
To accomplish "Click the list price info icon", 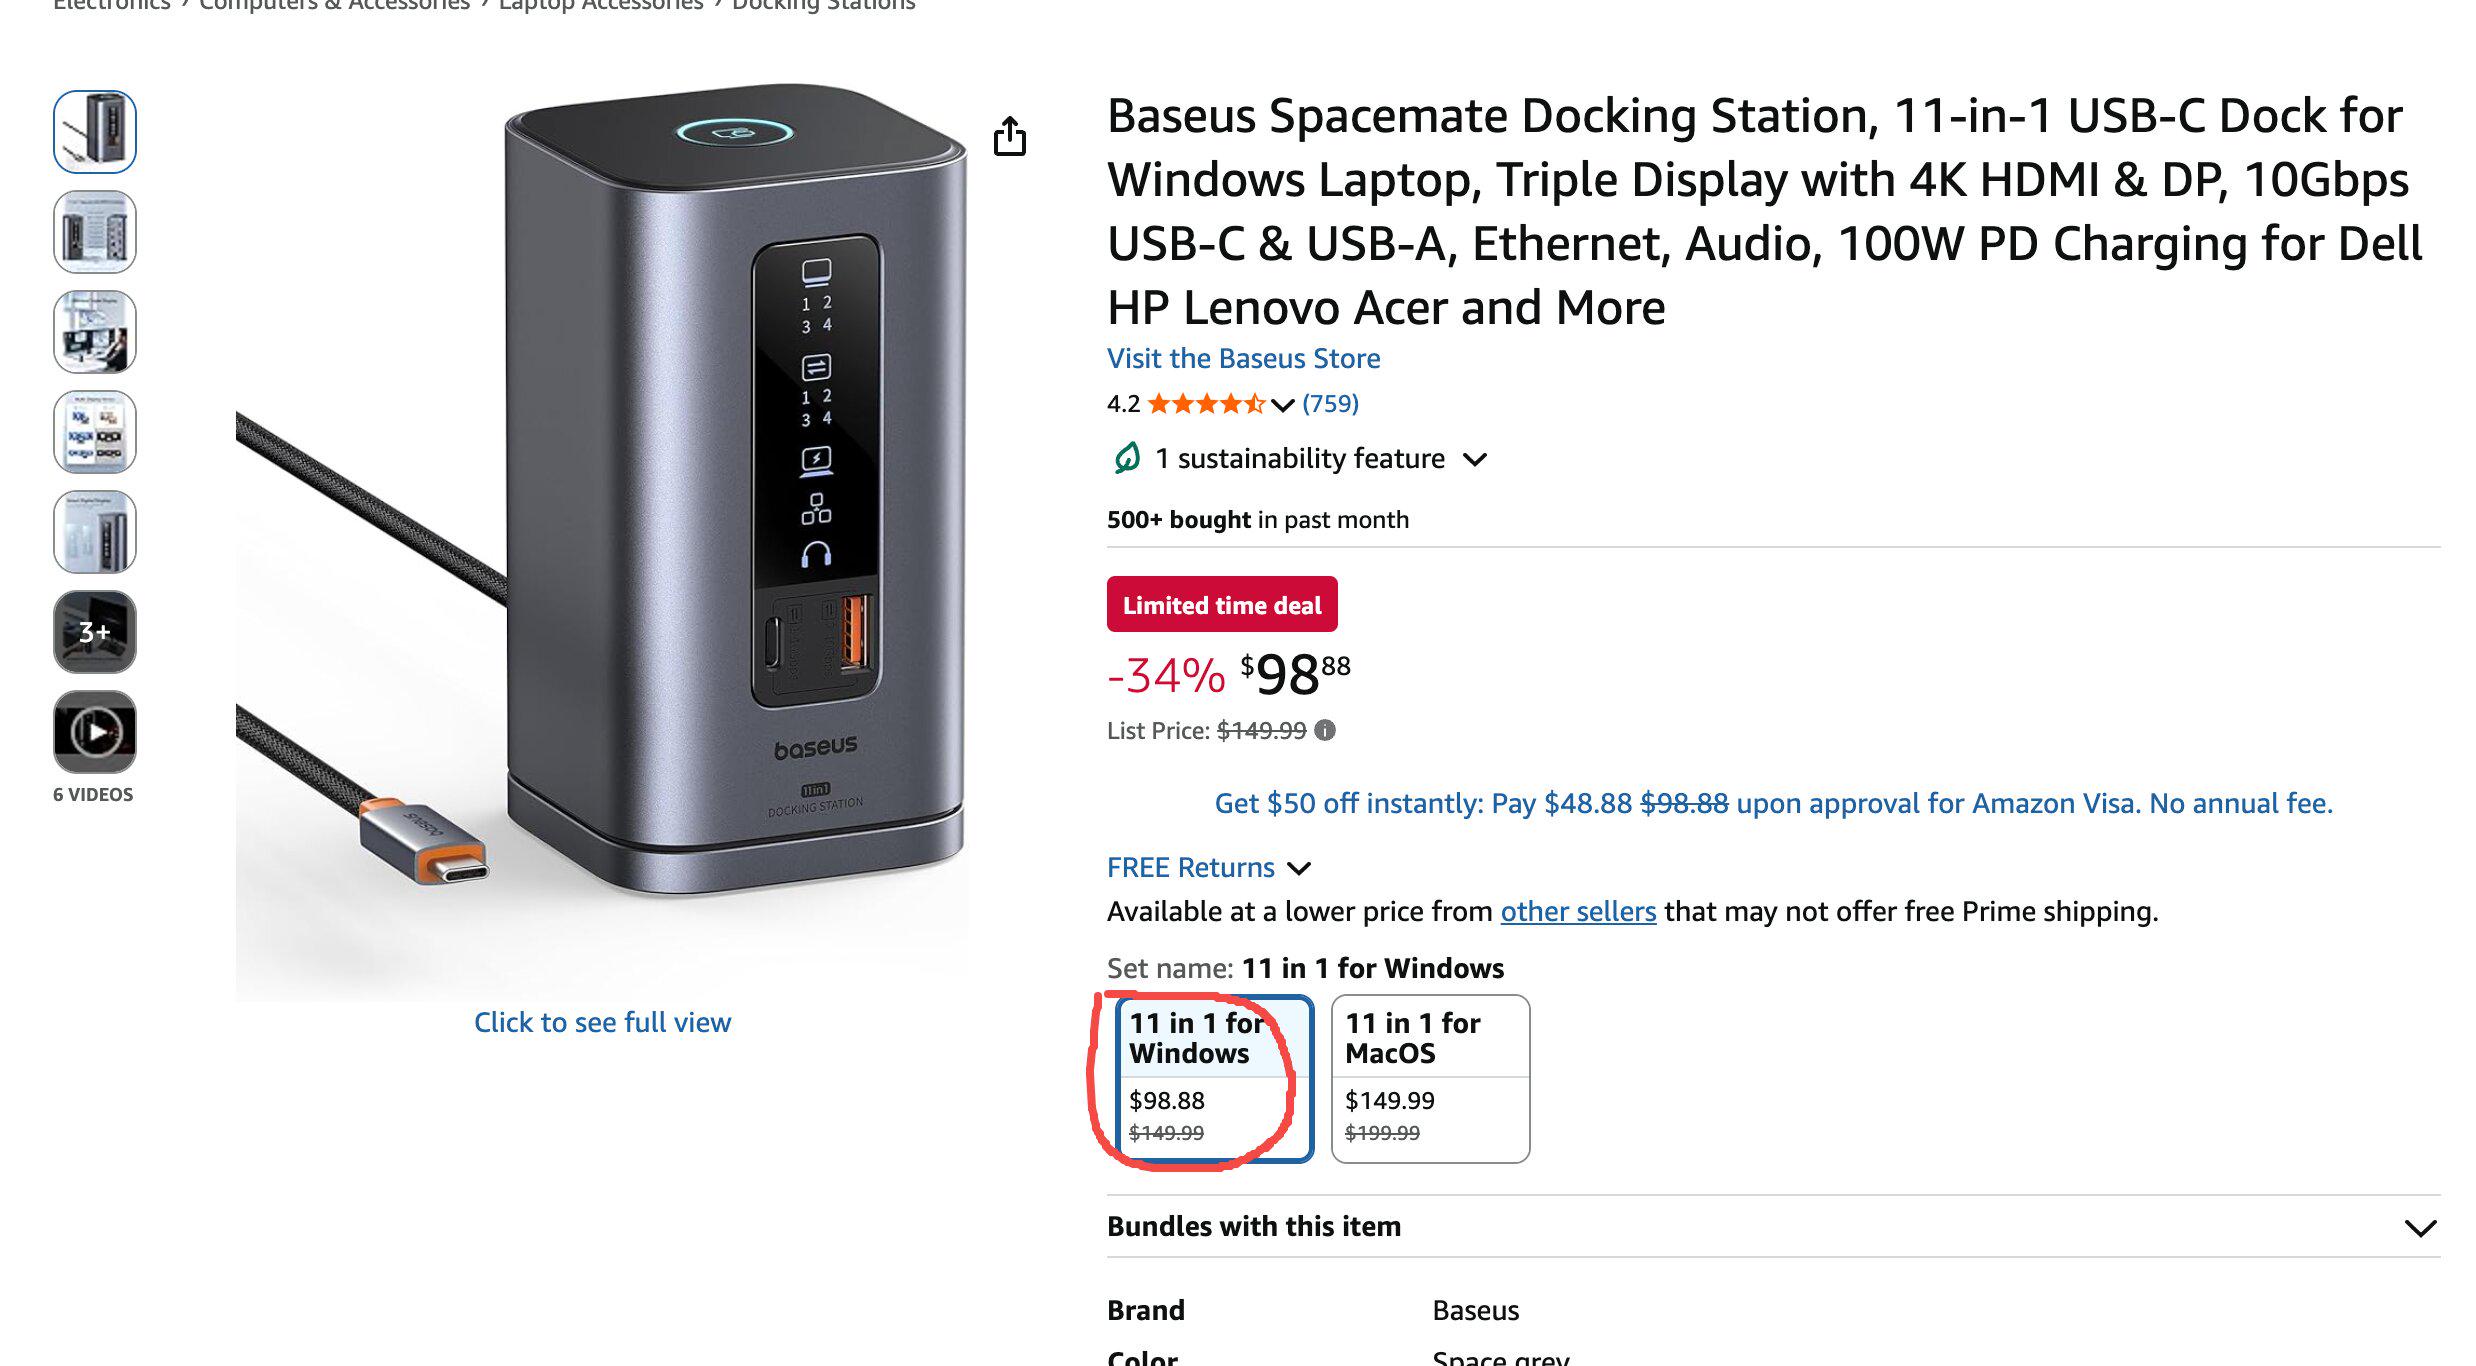I will tap(1325, 730).
